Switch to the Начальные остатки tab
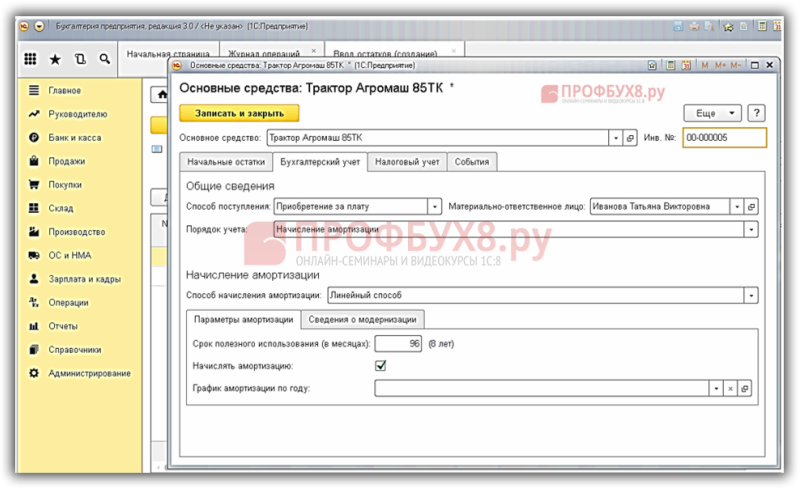Image resolution: width=800 pixels, height=489 pixels. click(226, 162)
